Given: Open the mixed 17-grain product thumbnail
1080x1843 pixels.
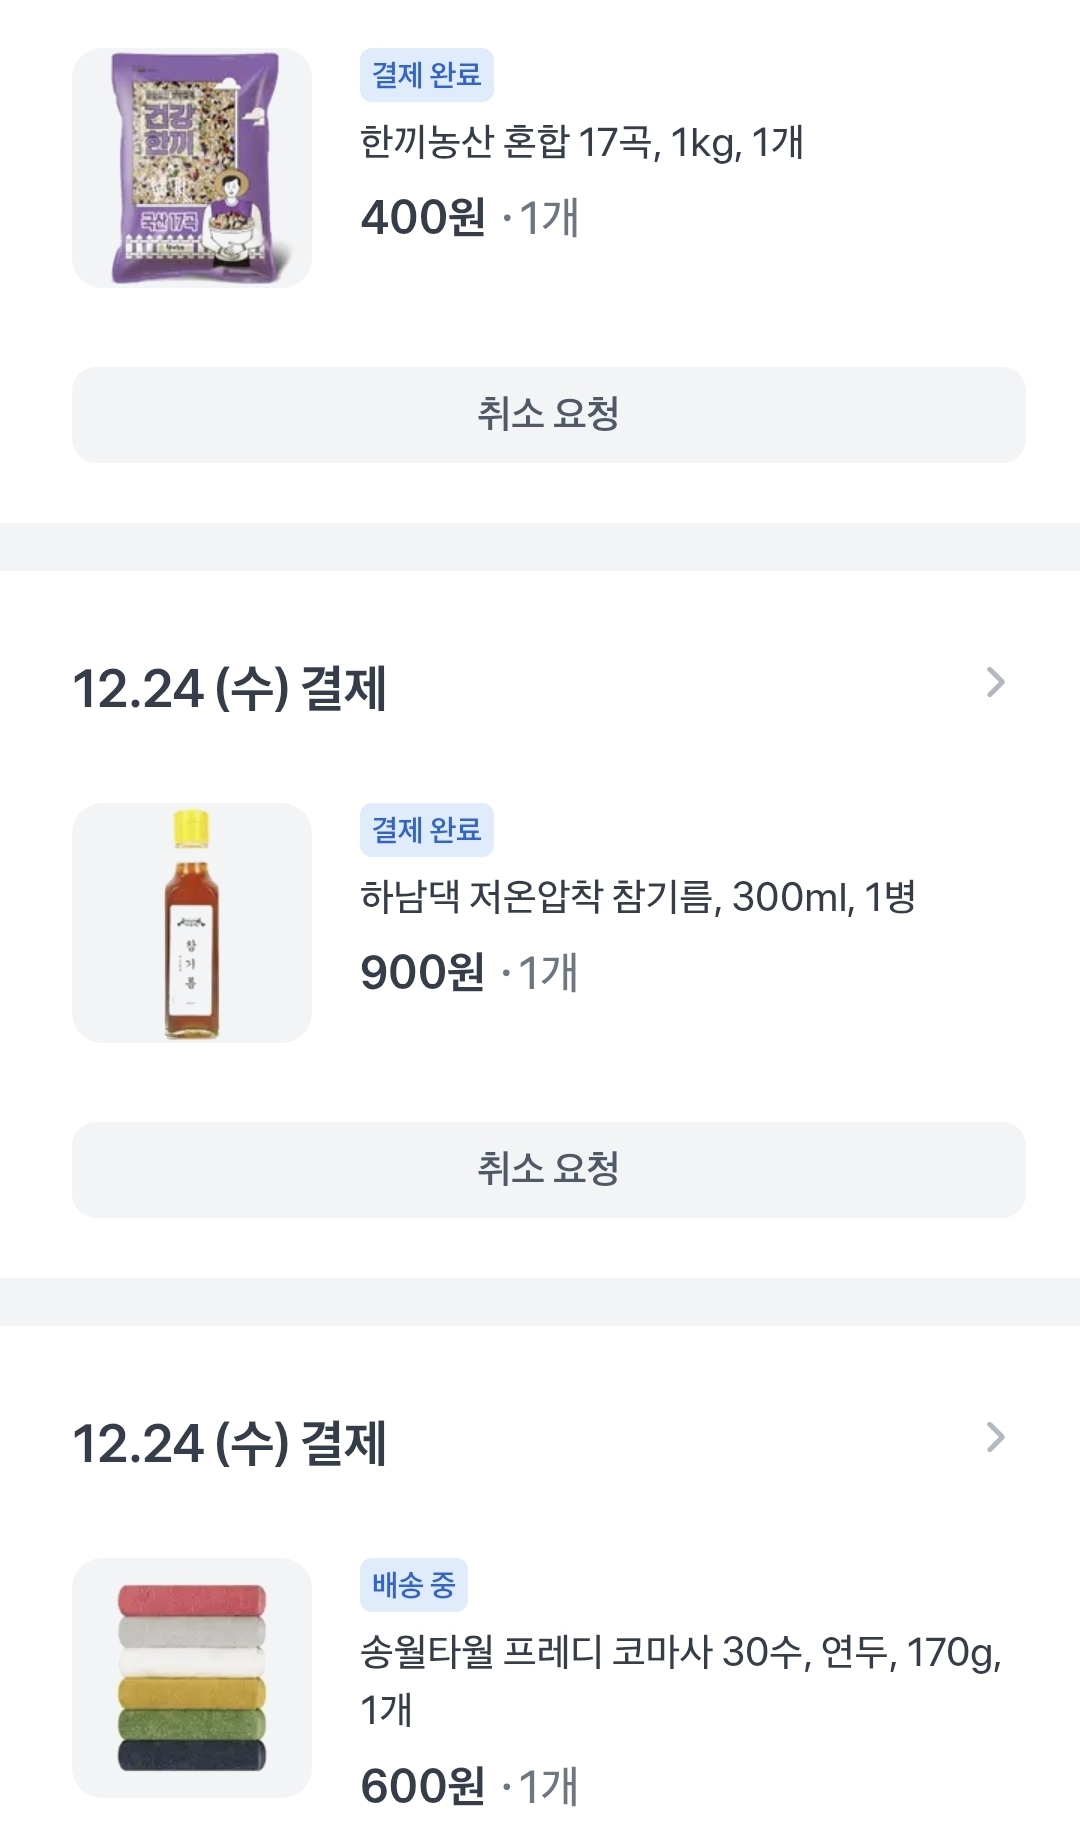Looking at the screenshot, I should pyautogui.click(x=192, y=168).
